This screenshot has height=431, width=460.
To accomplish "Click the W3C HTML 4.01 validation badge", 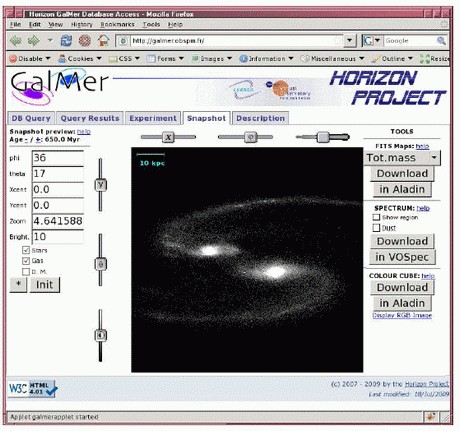I will (33, 389).
